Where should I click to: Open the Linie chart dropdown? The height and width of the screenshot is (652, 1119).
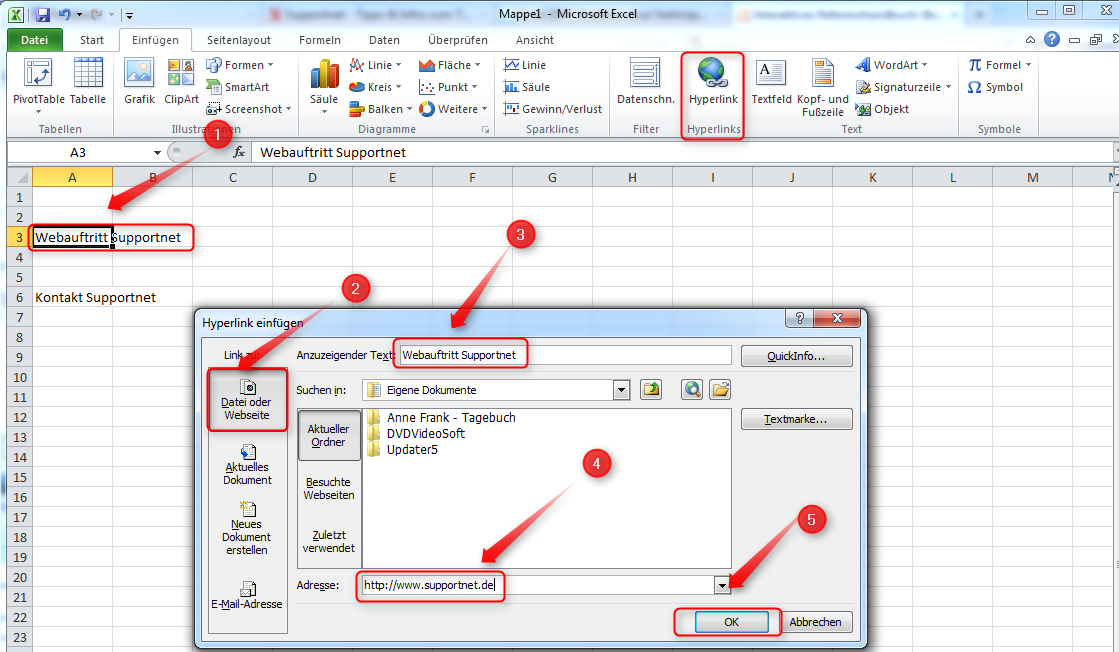click(x=375, y=65)
